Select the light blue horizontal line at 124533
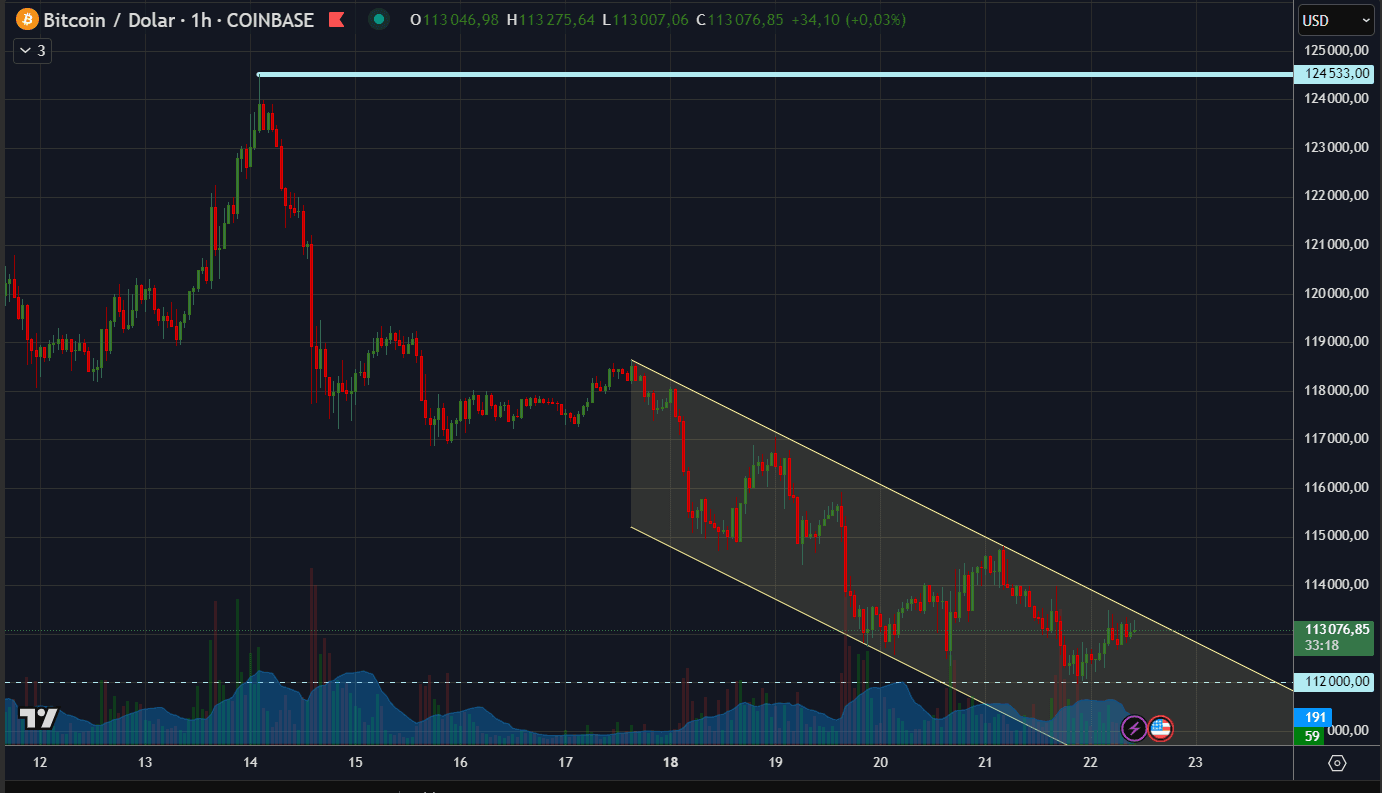Image resolution: width=1382 pixels, height=793 pixels. (x=775, y=74)
